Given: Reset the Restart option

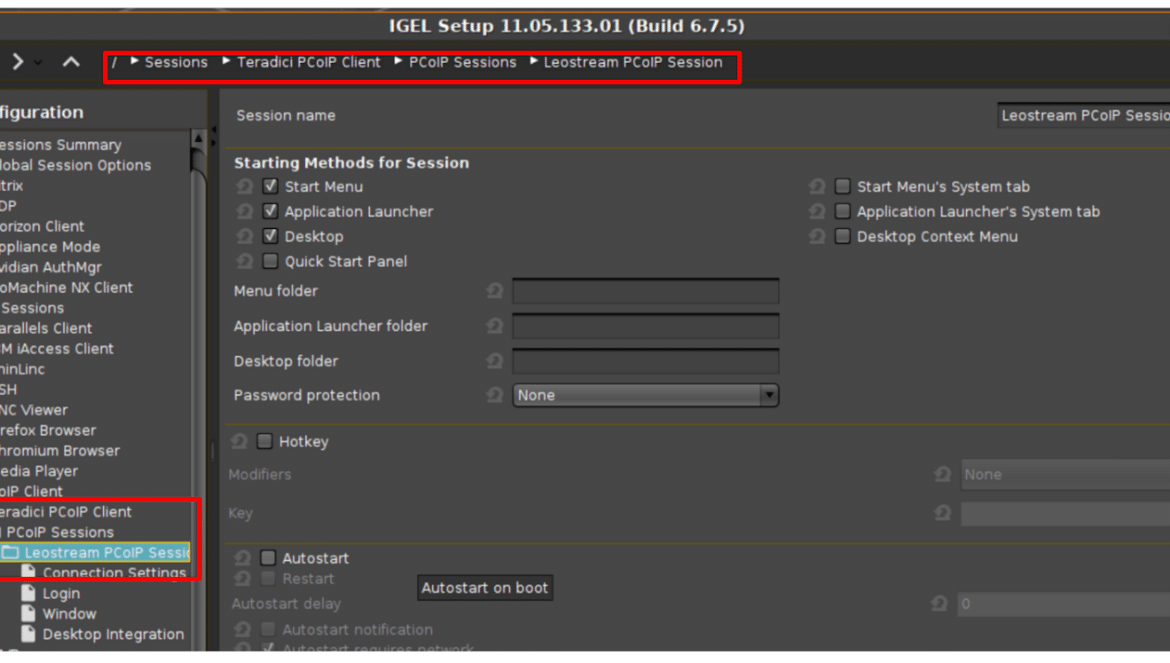Looking at the screenshot, I should tap(243, 579).
